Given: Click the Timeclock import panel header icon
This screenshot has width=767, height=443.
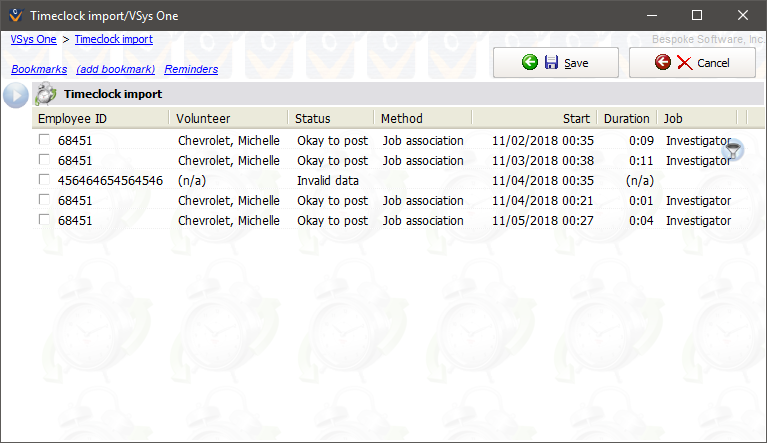Looking at the screenshot, I should pos(46,95).
